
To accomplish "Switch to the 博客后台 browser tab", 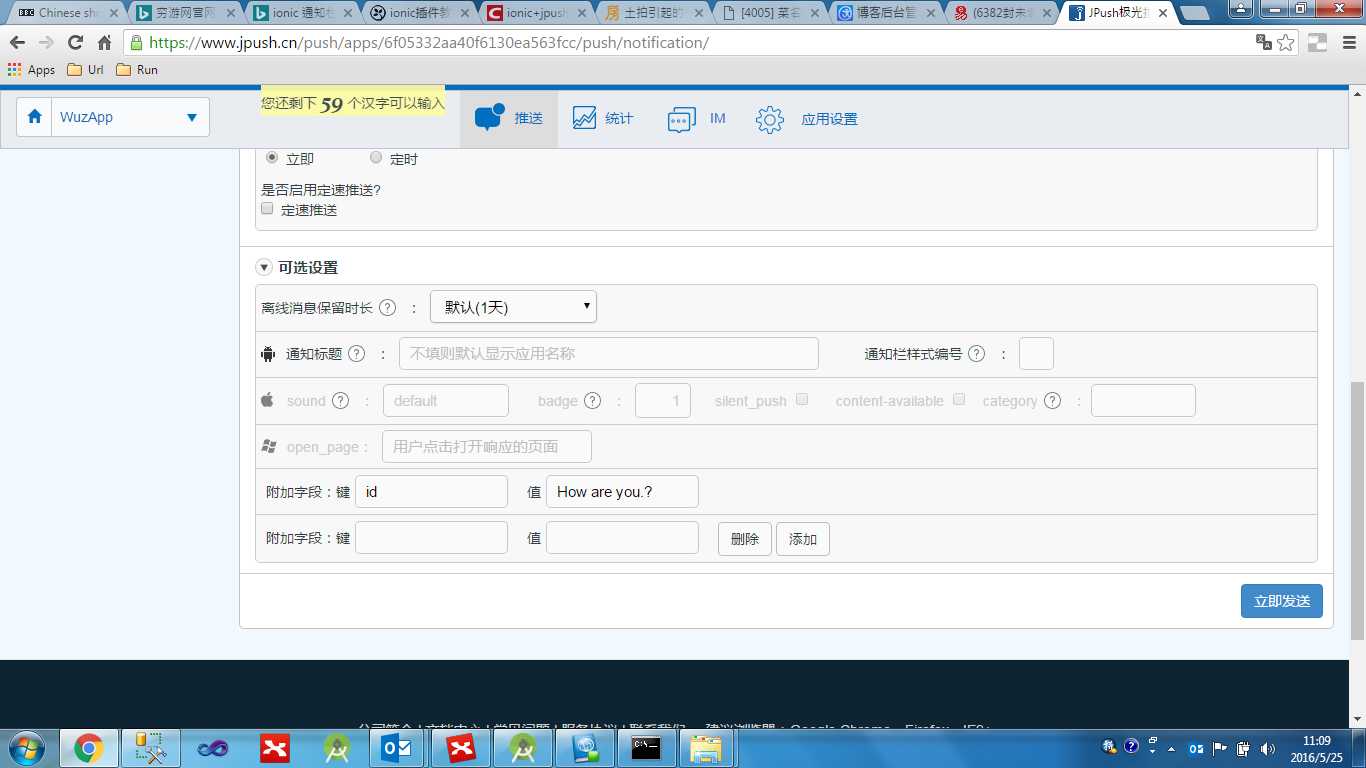I will [x=886, y=13].
